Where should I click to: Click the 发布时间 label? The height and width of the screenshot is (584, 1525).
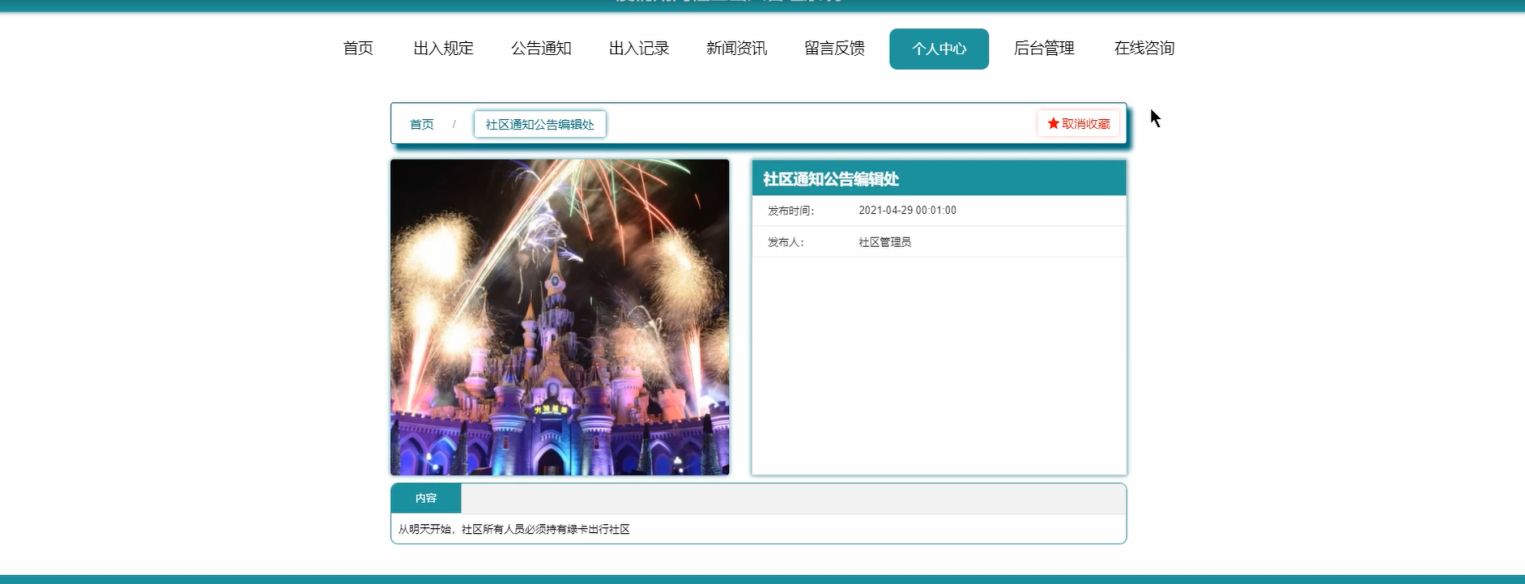(x=791, y=210)
